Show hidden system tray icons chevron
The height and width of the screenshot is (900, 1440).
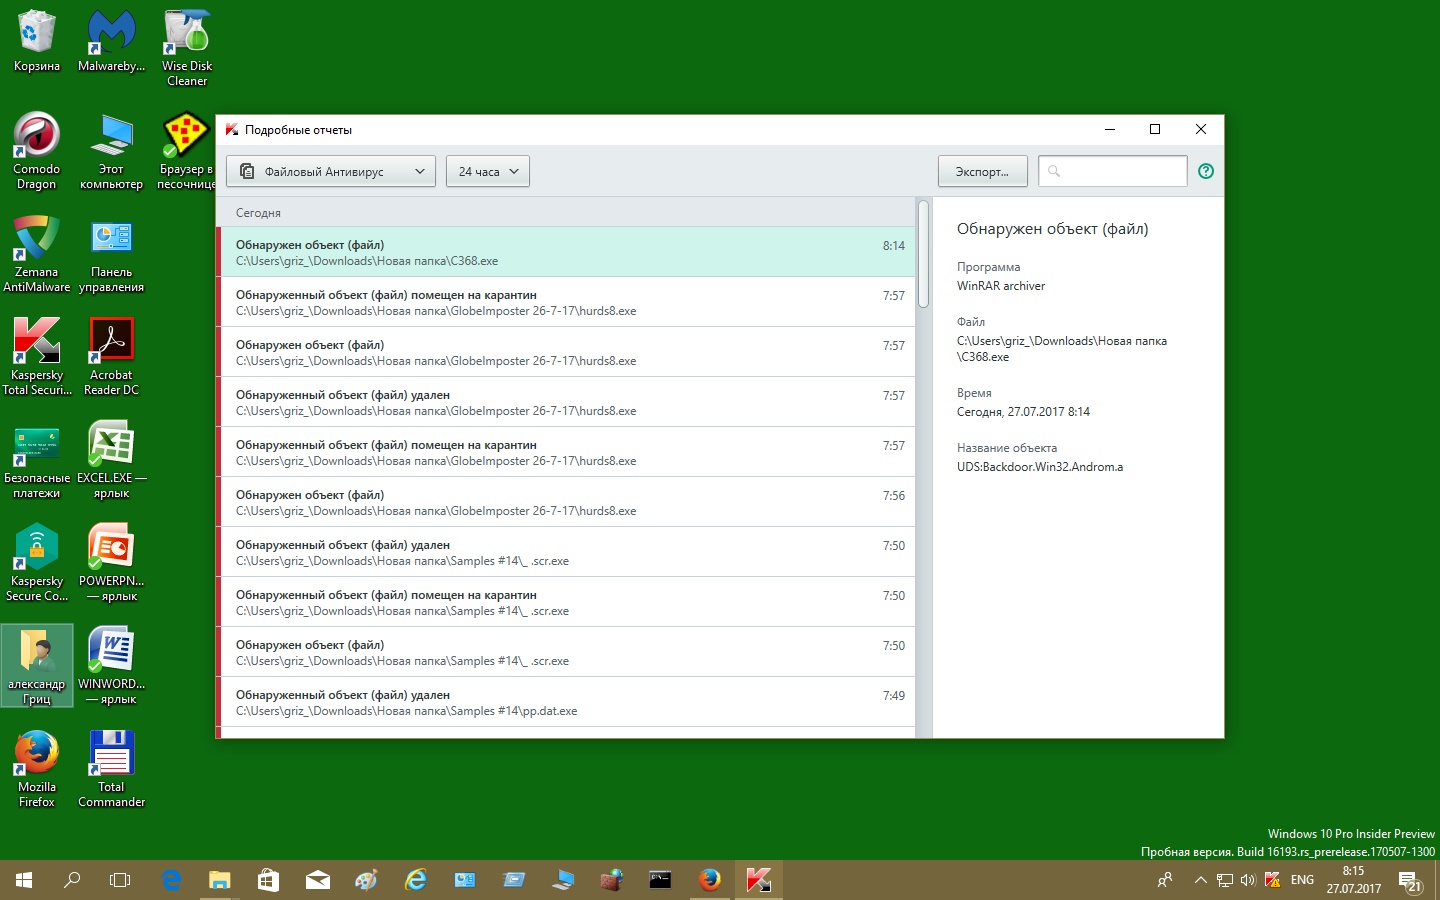point(1200,880)
